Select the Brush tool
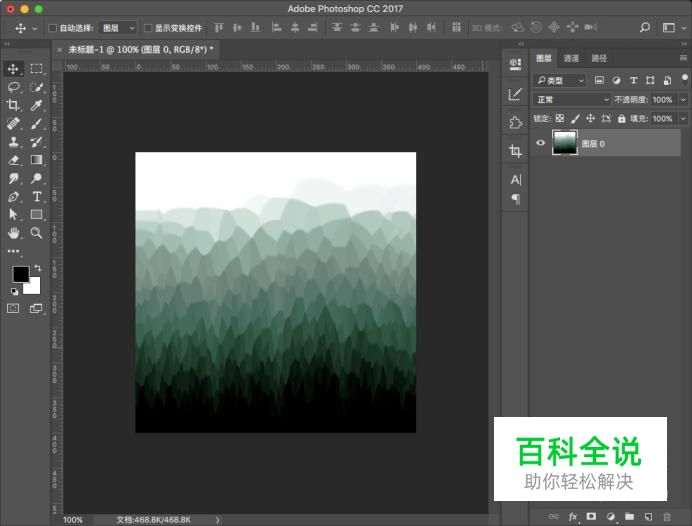The width and height of the screenshot is (692, 526). pos(37,124)
